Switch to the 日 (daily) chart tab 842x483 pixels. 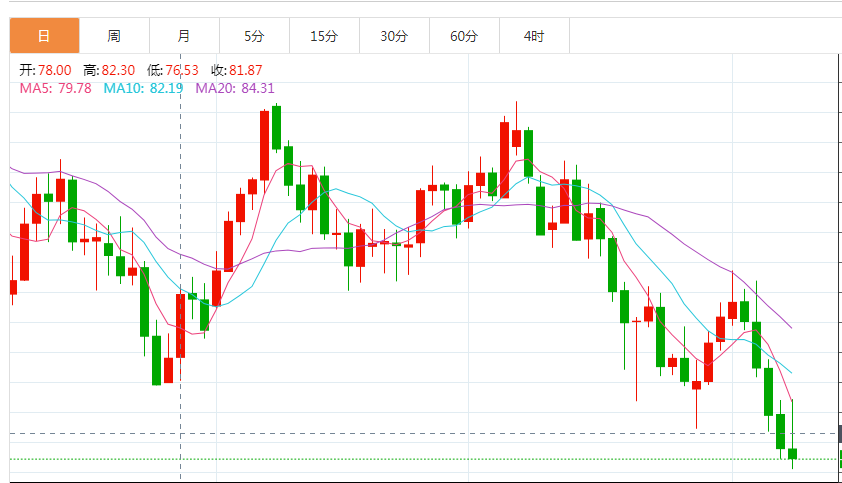coord(44,36)
